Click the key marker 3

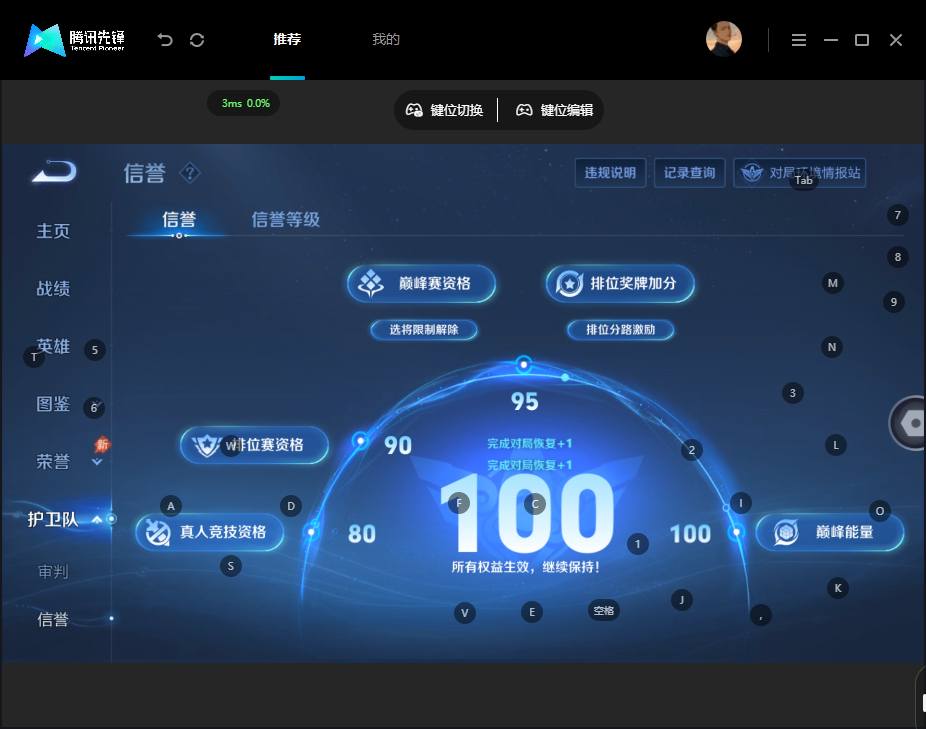point(793,393)
